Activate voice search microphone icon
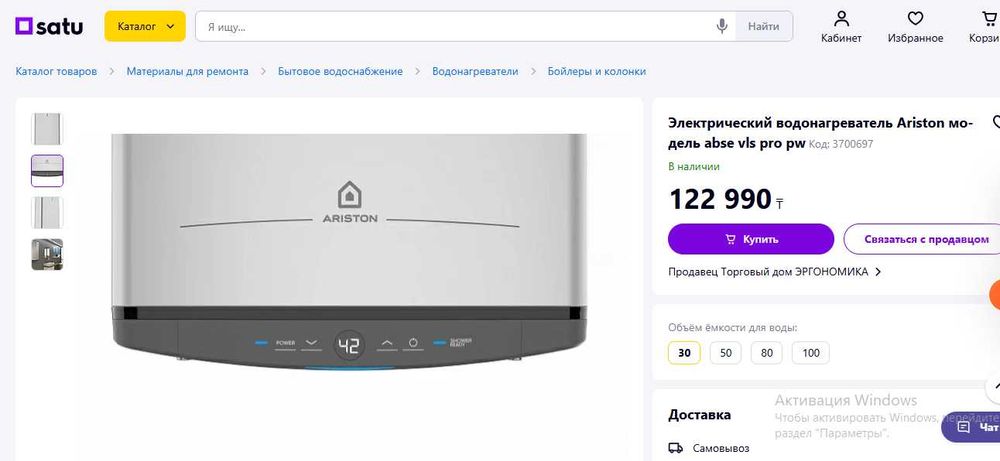Screen dimensions: 1000x461 click(721, 26)
